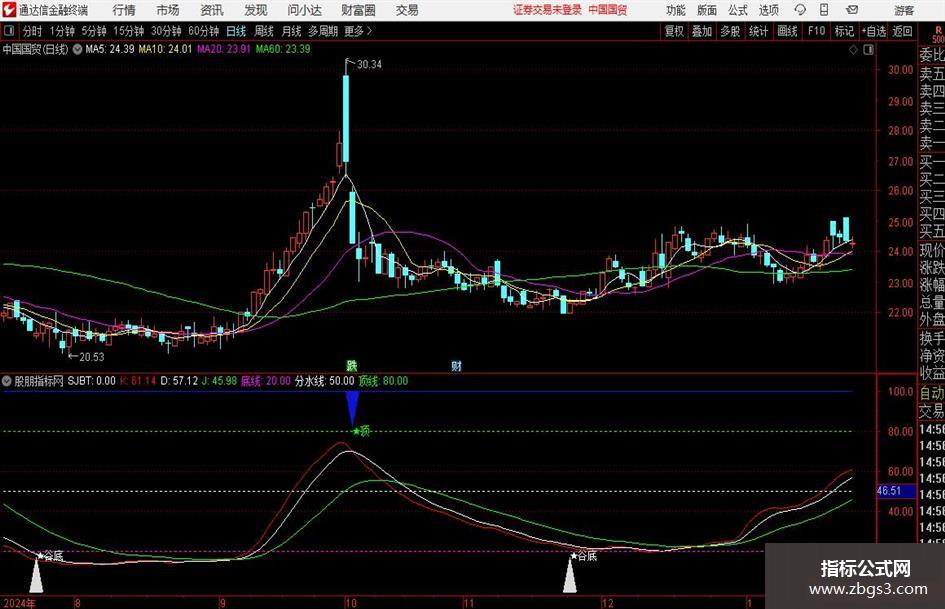Click 证券交易未登录 login status link
This screenshot has width=945, height=609.
tap(548, 10)
